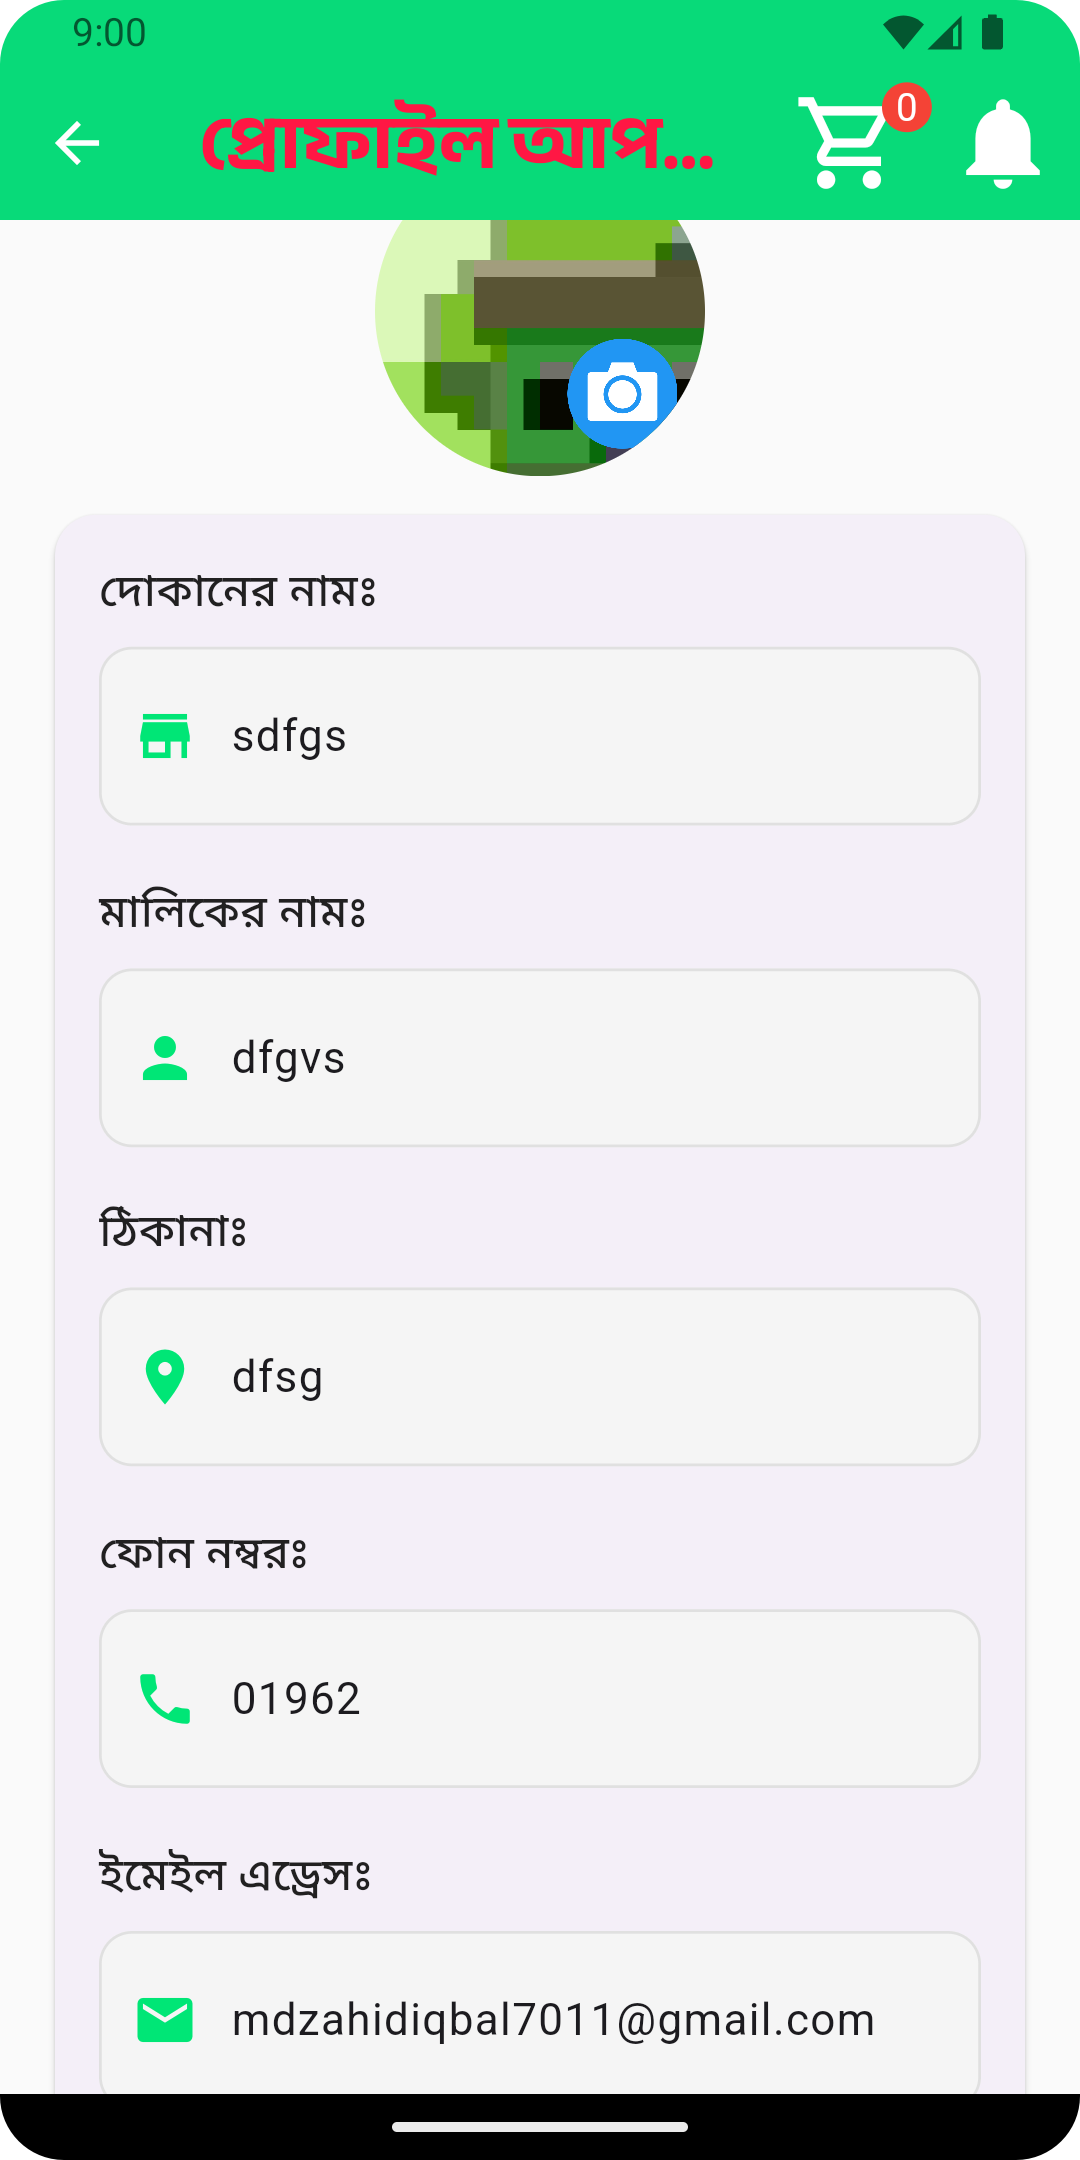The image size is (1080, 2160).
Task: Click the envelope icon in email field
Action: tap(165, 2020)
